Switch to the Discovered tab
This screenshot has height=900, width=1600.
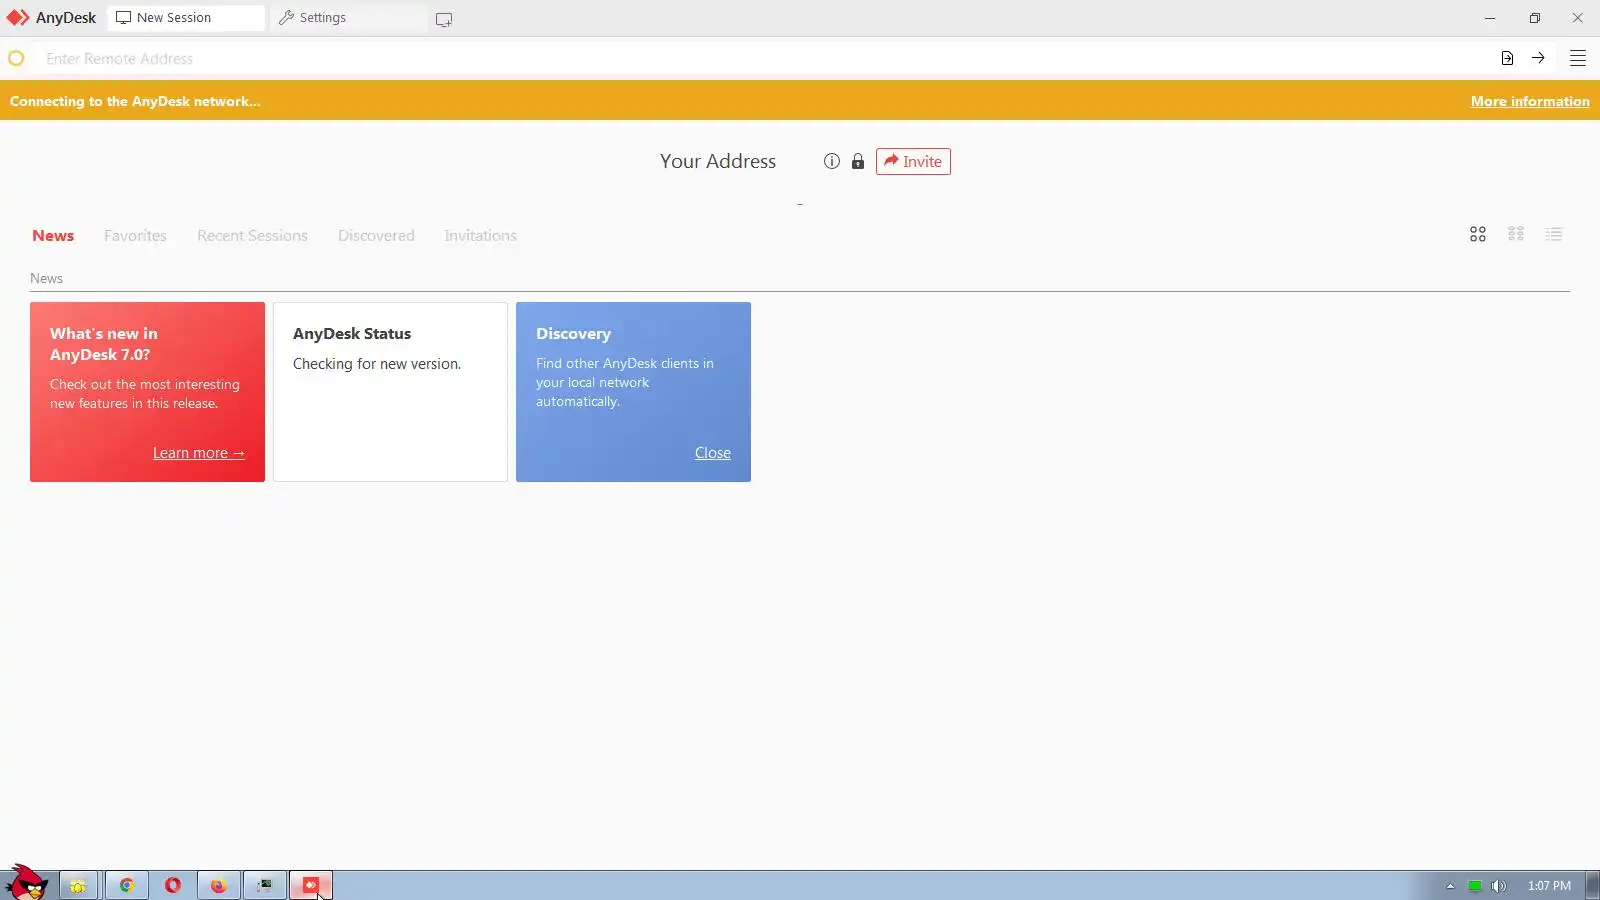[x=376, y=236]
